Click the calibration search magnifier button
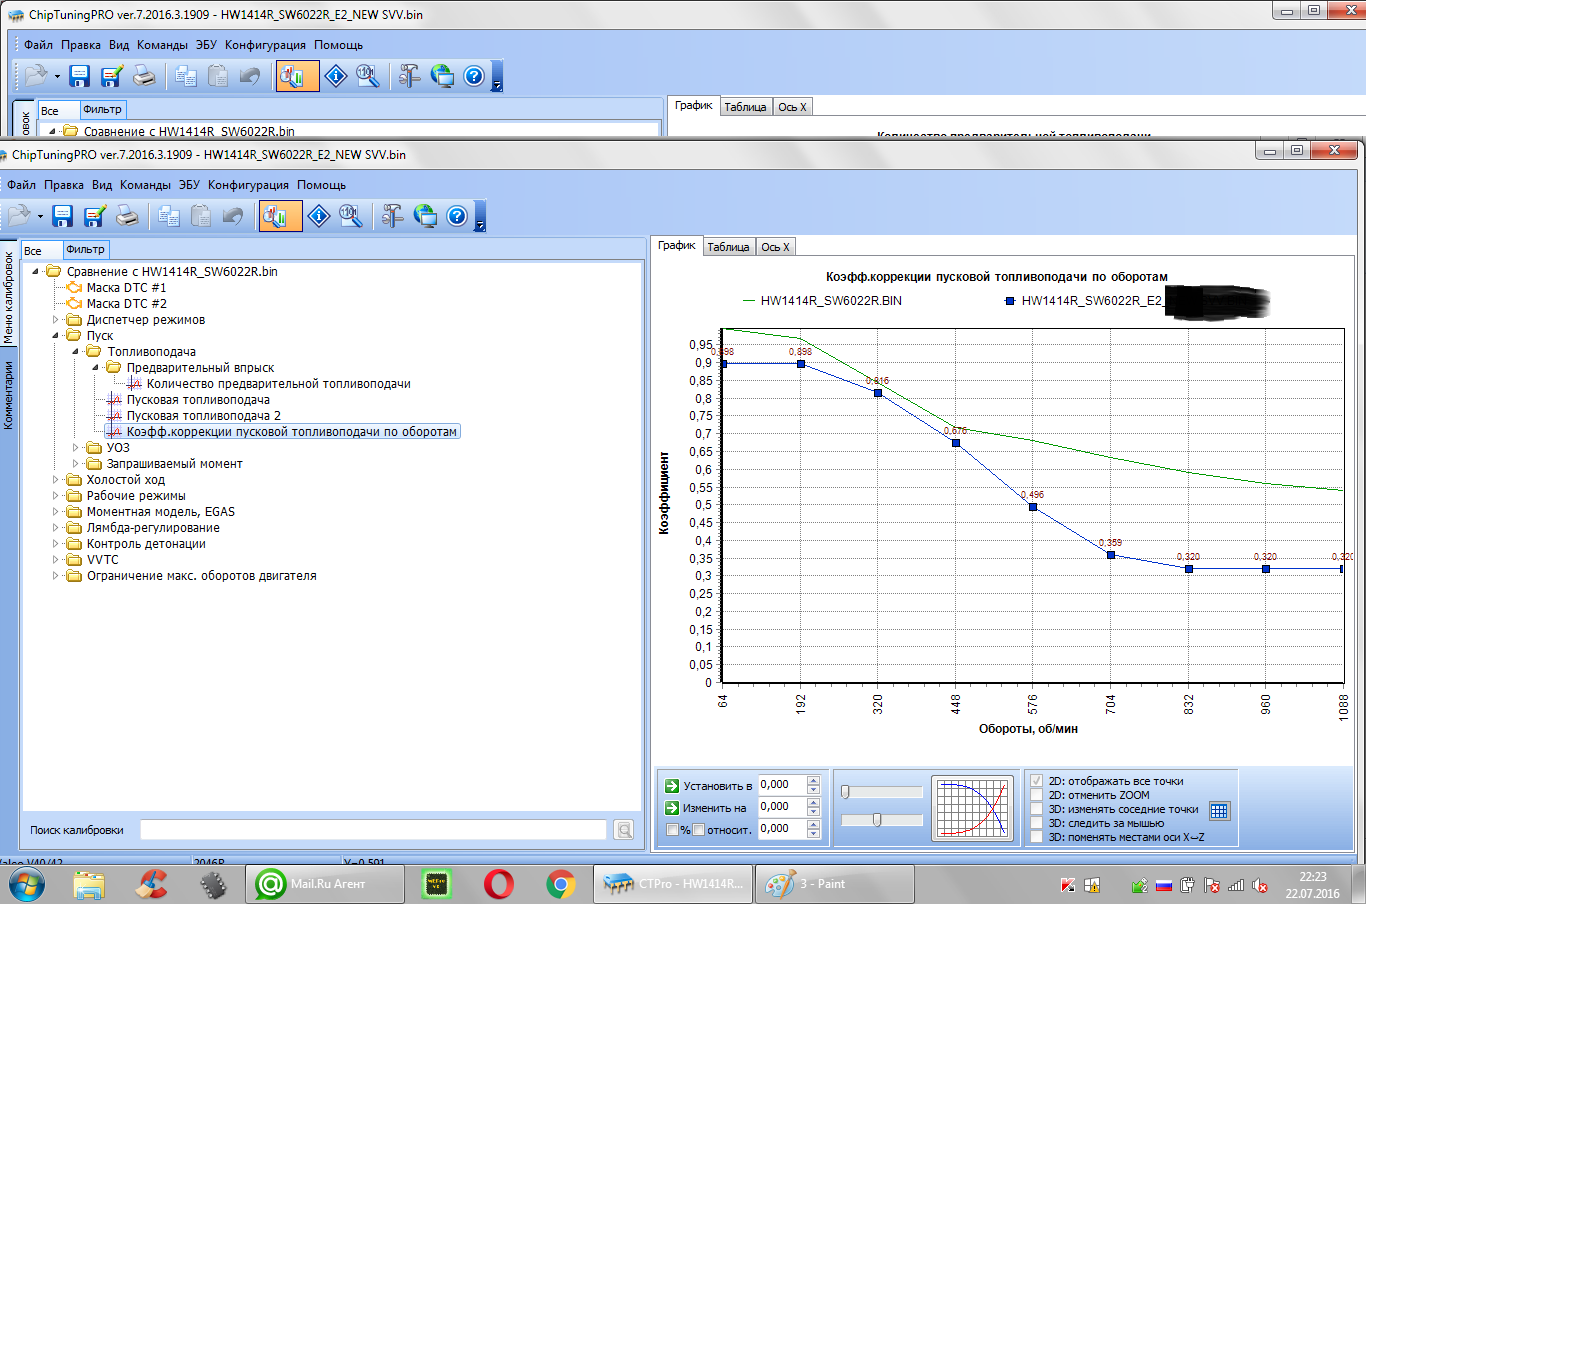 (x=624, y=830)
